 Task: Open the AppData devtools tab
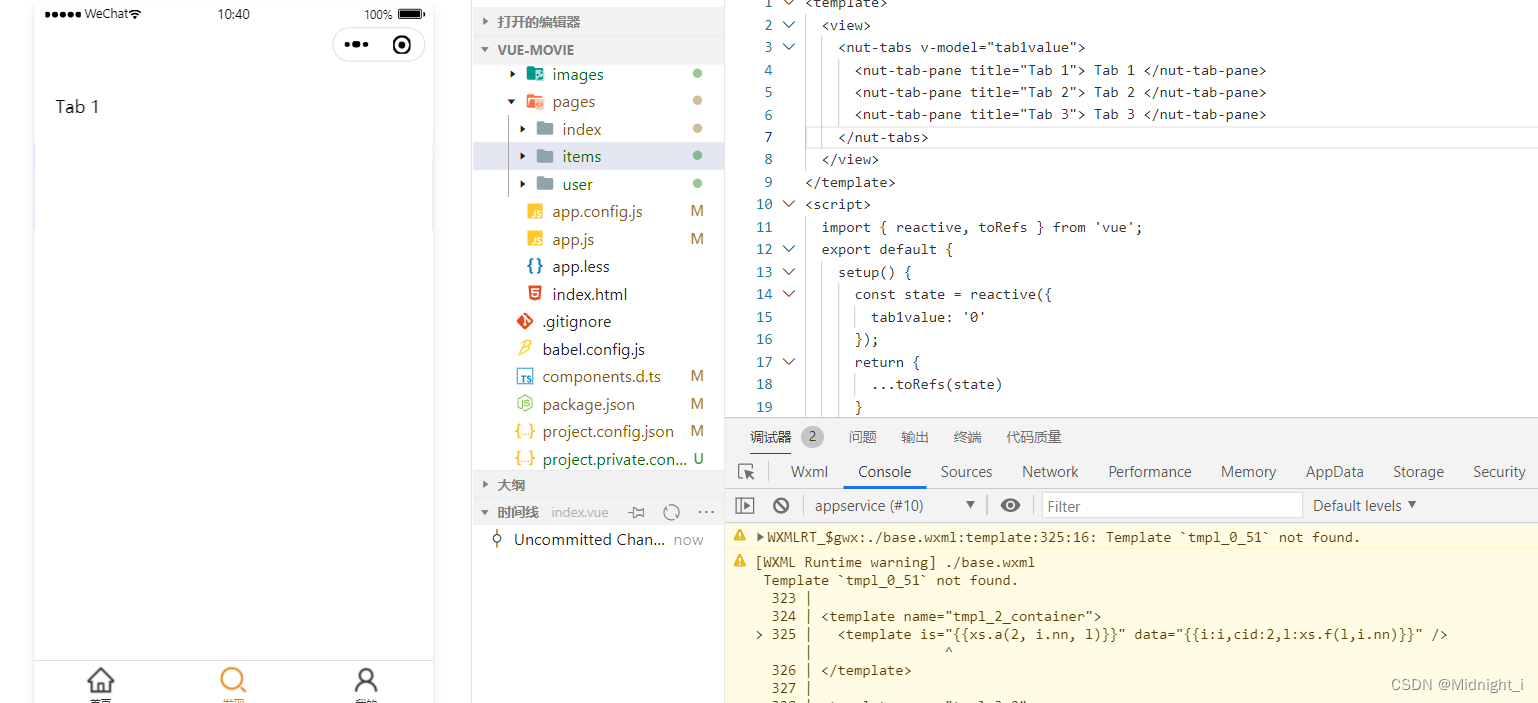(x=1334, y=472)
